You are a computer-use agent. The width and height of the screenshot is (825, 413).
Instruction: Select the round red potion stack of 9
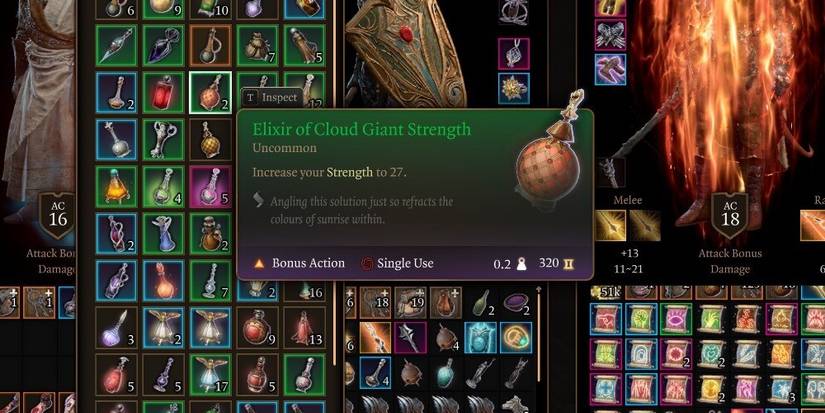[x=257, y=327]
